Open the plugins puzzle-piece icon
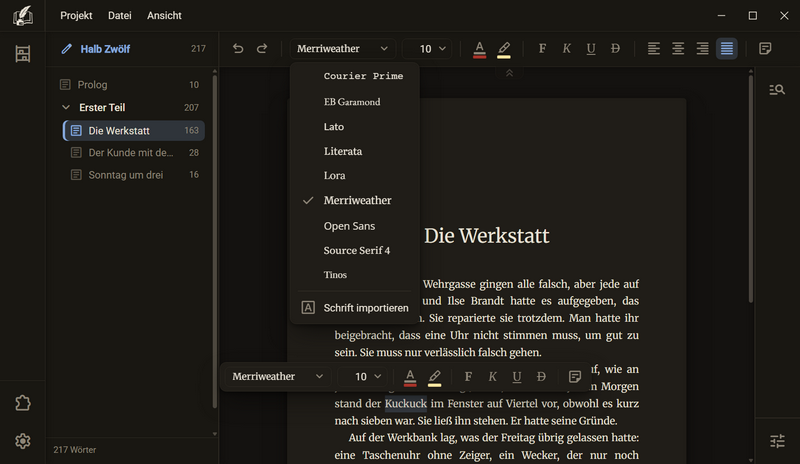The width and height of the screenshot is (800, 464). [x=22, y=403]
